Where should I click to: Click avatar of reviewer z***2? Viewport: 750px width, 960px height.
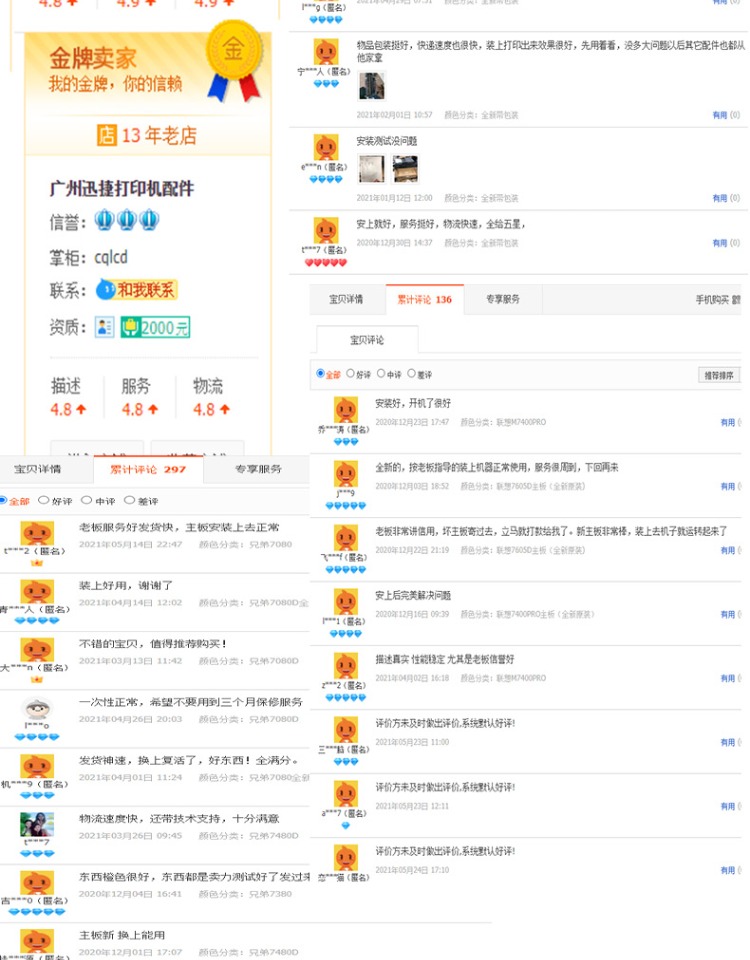pyautogui.click(x=345, y=666)
